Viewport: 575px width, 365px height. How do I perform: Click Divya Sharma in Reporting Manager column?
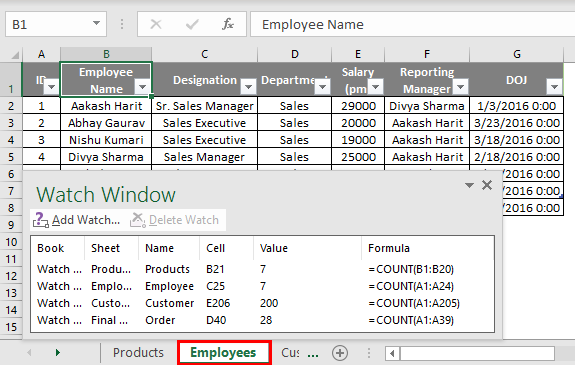point(427,106)
